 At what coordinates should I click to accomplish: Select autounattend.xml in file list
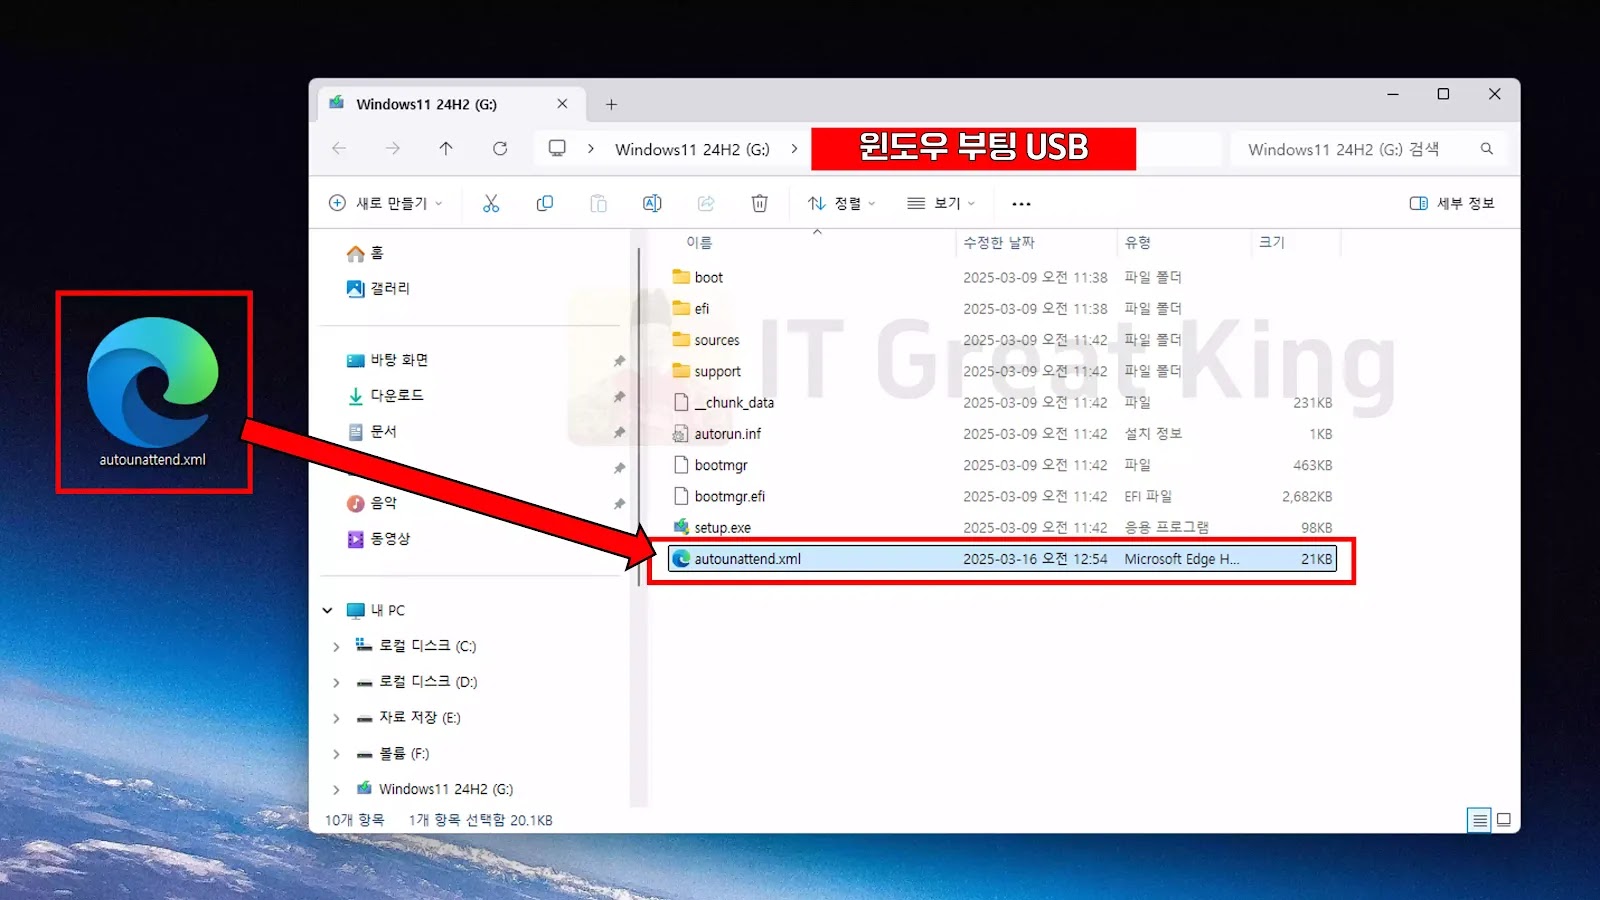1003,559
